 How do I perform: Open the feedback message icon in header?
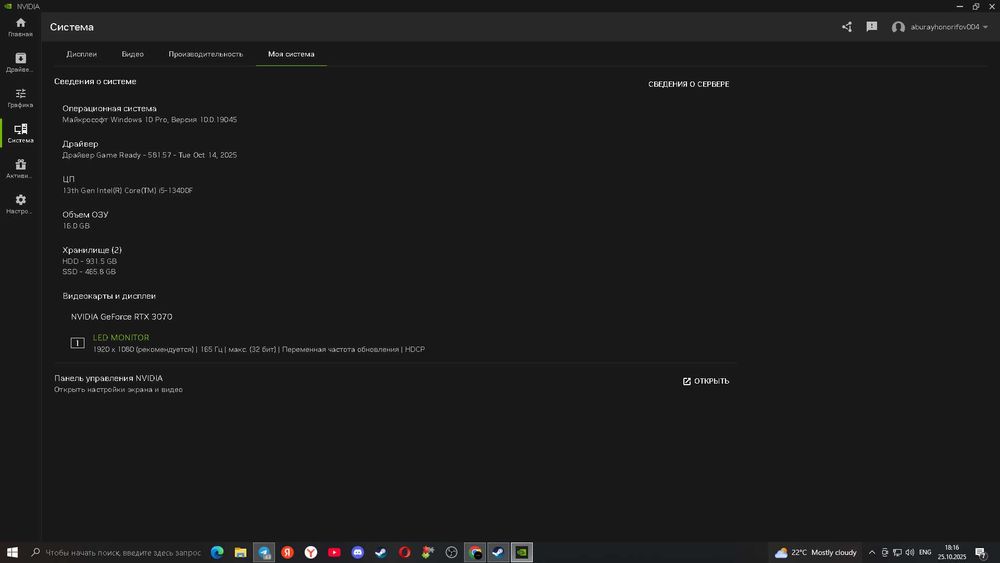pos(872,27)
